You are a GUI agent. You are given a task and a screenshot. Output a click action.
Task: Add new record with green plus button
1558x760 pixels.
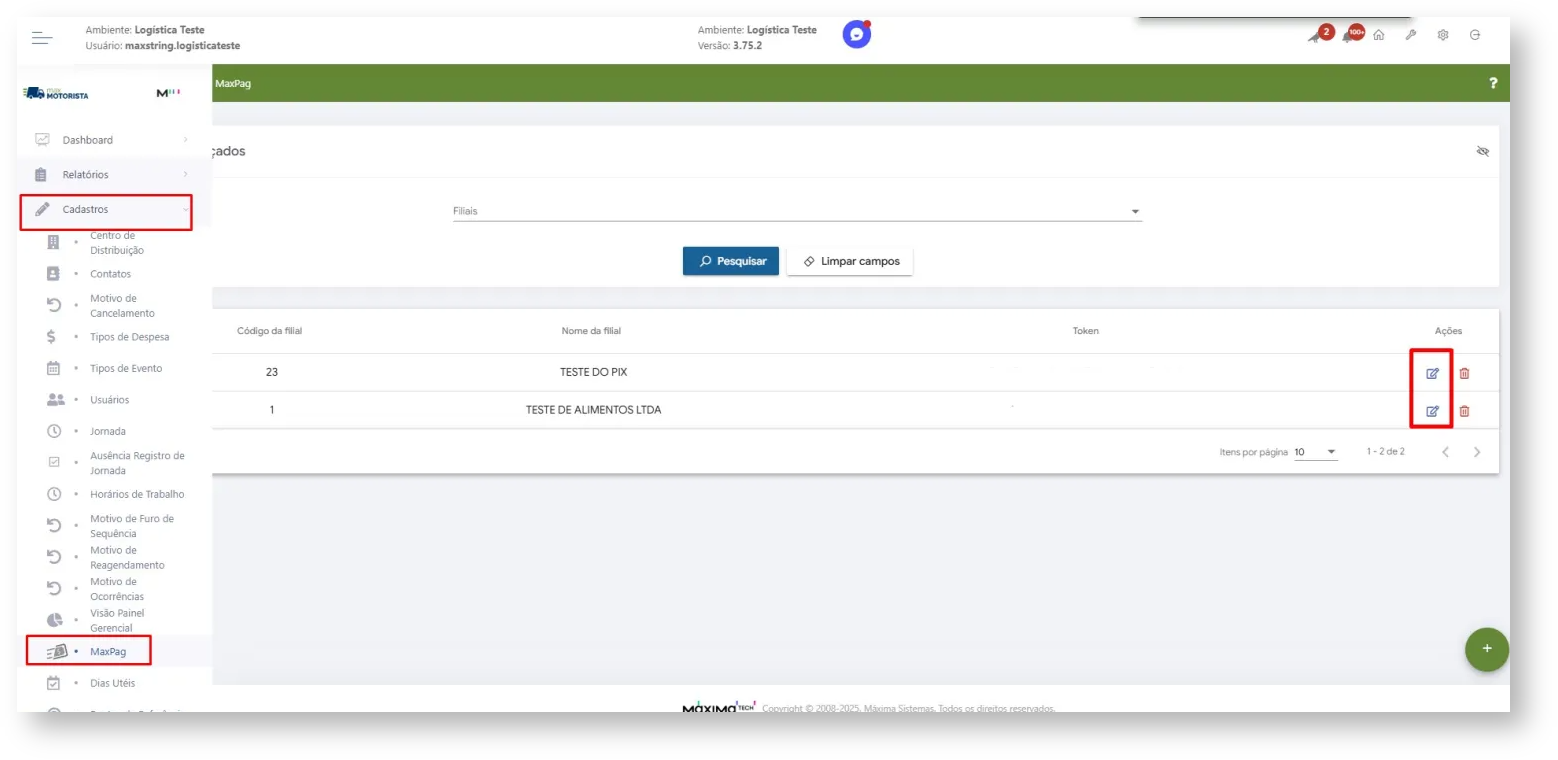point(1487,648)
